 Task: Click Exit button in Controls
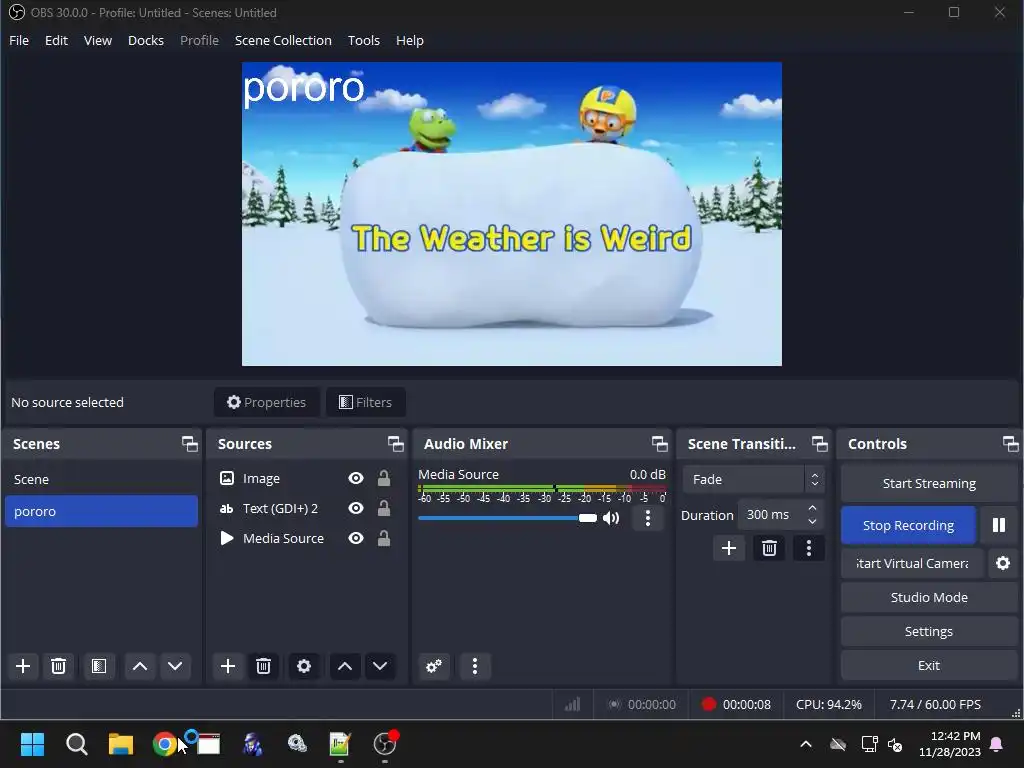point(929,665)
